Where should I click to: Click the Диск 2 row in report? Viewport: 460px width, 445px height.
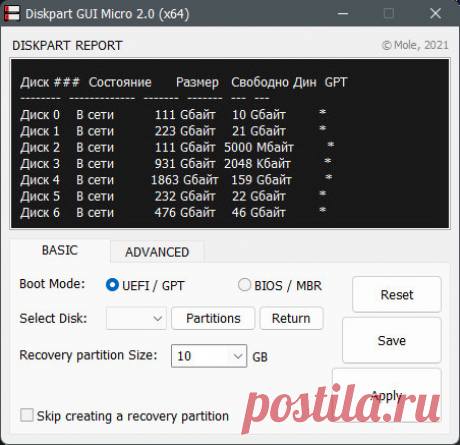[177, 147]
